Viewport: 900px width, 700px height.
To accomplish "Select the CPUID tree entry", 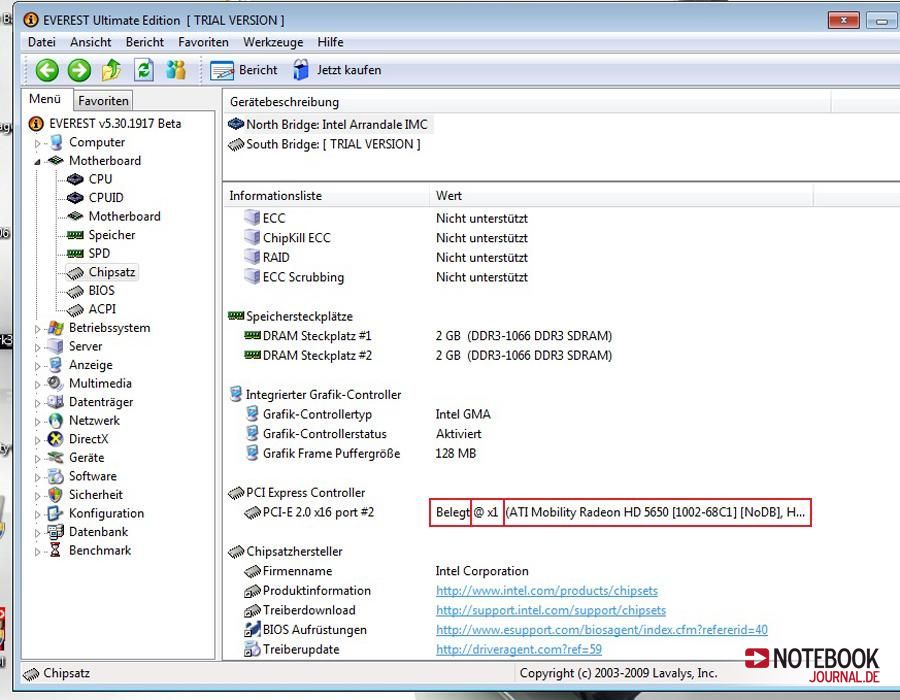I will [x=106, y=197].
